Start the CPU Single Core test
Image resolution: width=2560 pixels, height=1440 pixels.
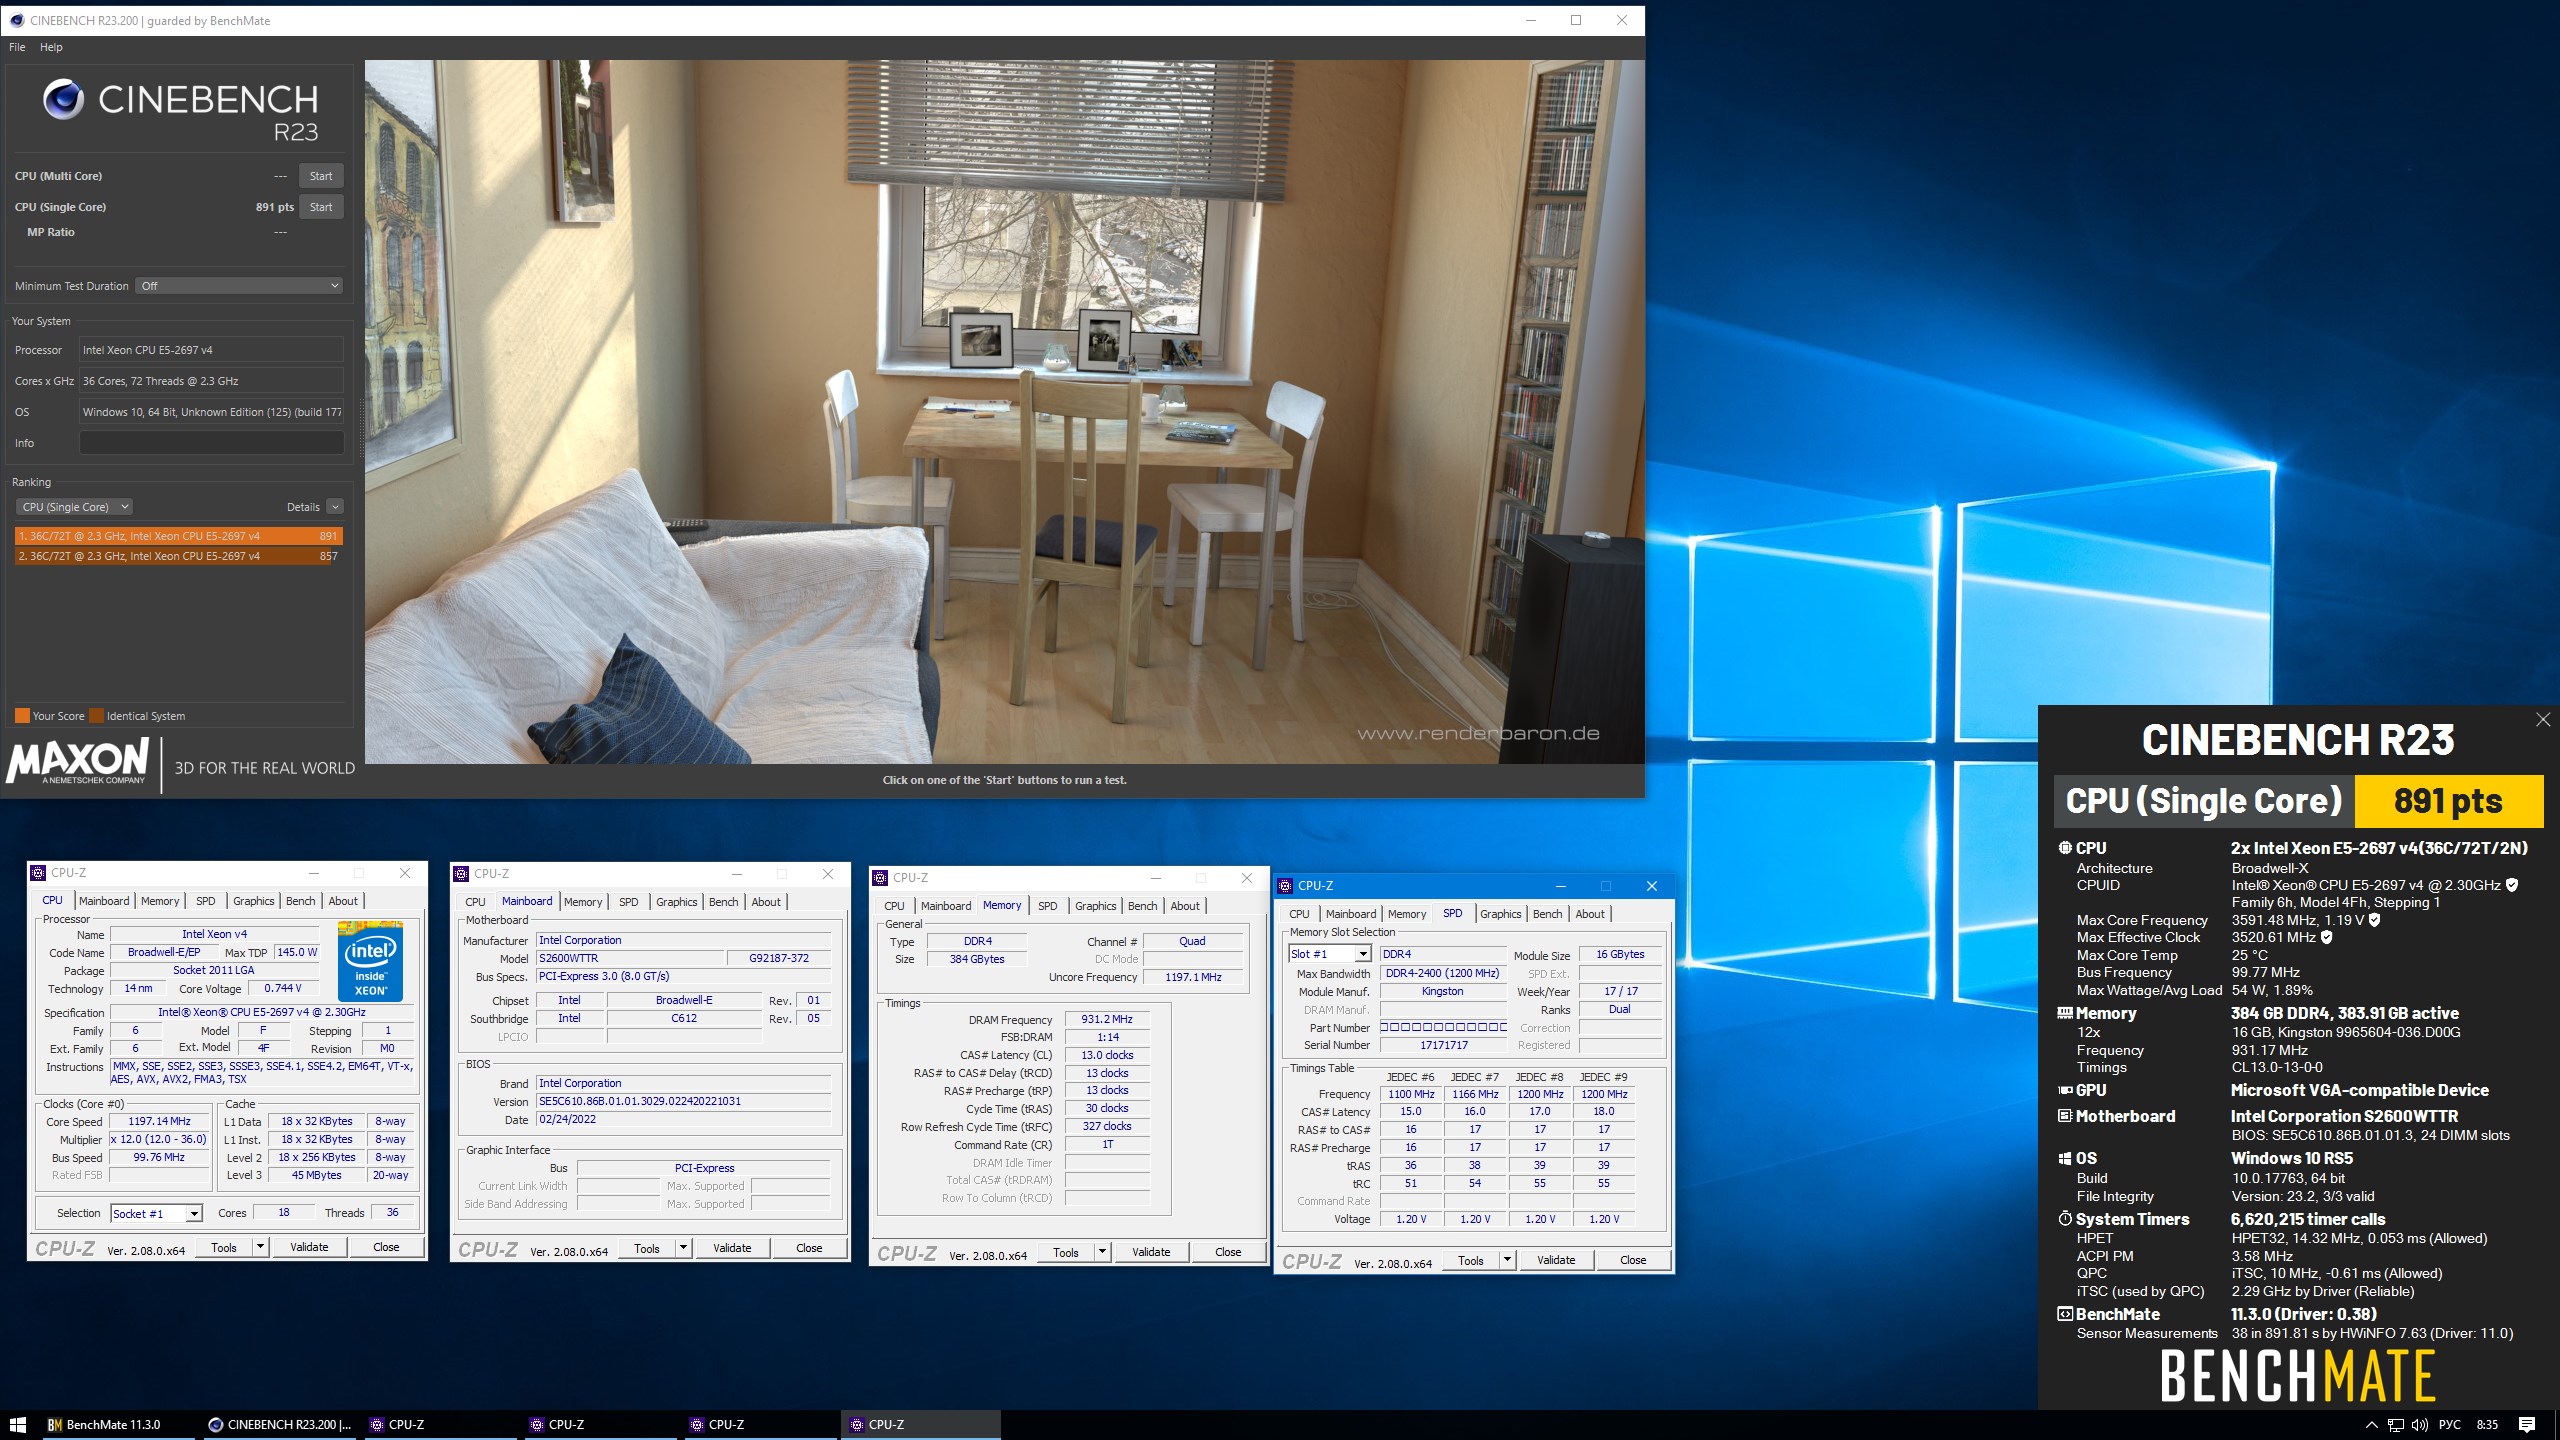pyautogui.click(x=321, y=207)
